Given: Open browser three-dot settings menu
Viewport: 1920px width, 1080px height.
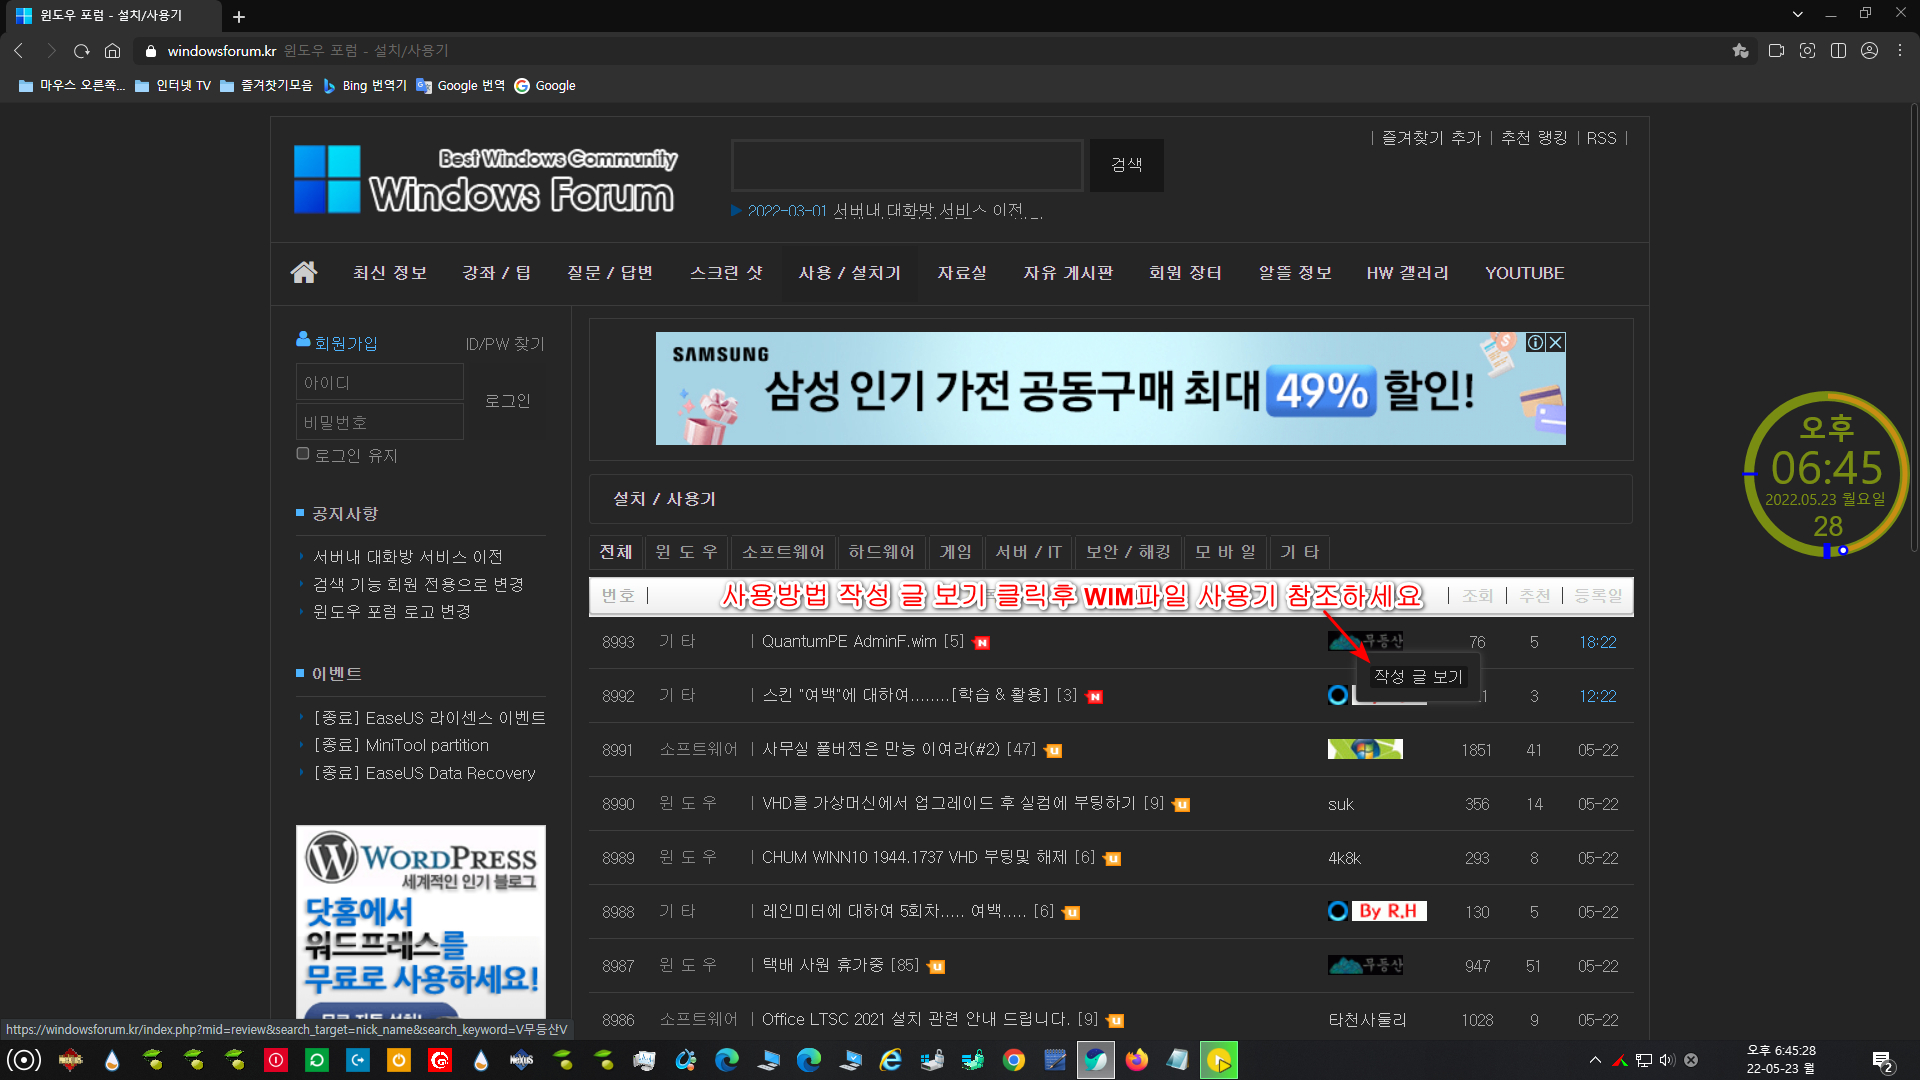Looking at the screenshot, I should pos(1900,51).
